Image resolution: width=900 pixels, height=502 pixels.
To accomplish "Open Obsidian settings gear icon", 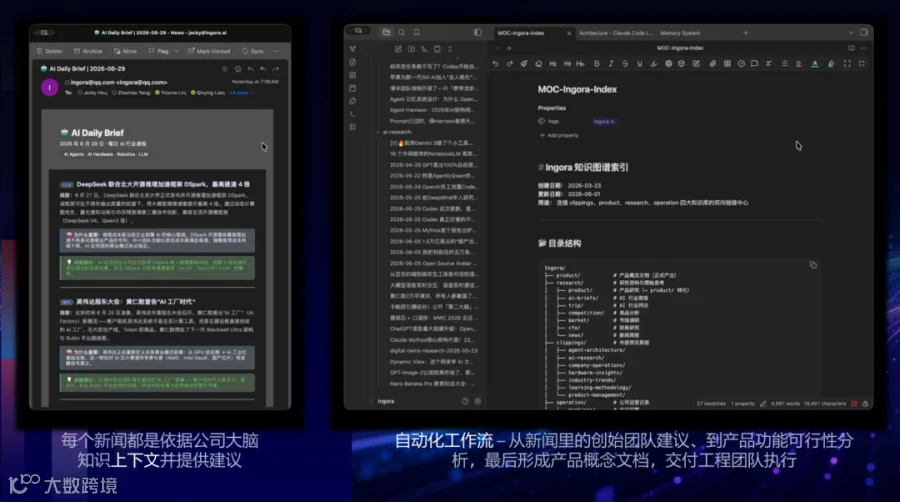I will (x=478, y=401).
